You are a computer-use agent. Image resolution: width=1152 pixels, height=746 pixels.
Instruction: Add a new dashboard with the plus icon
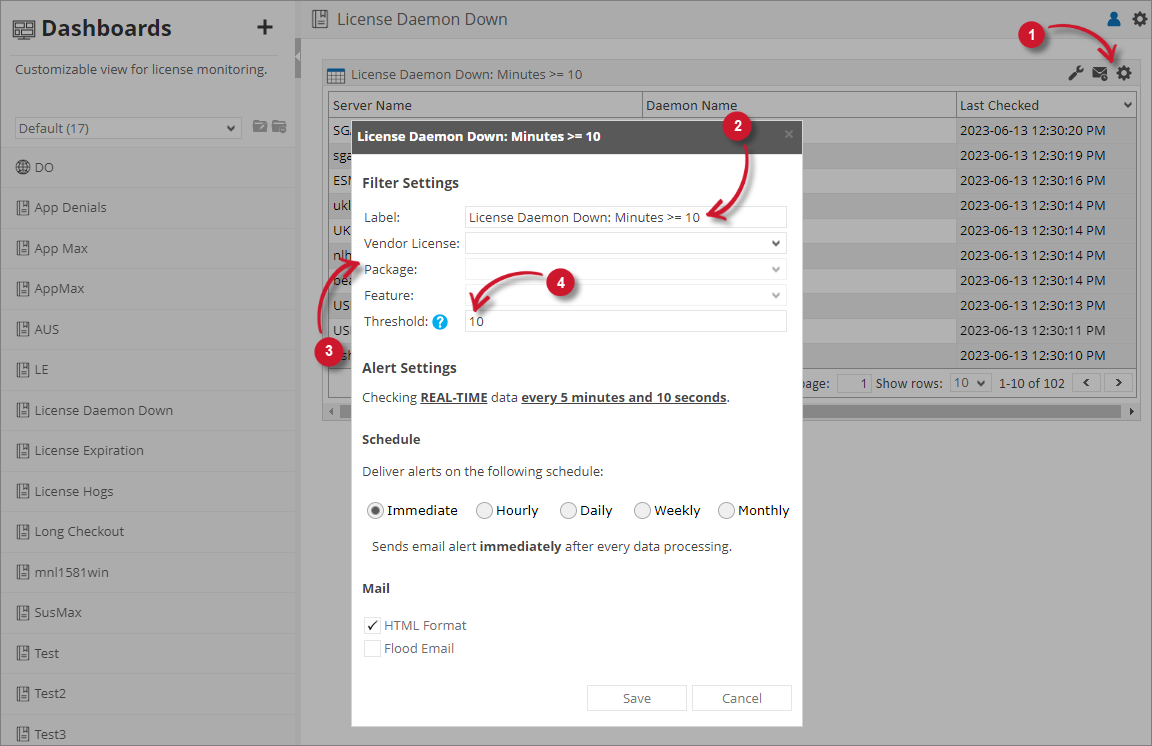click(264, 27)
